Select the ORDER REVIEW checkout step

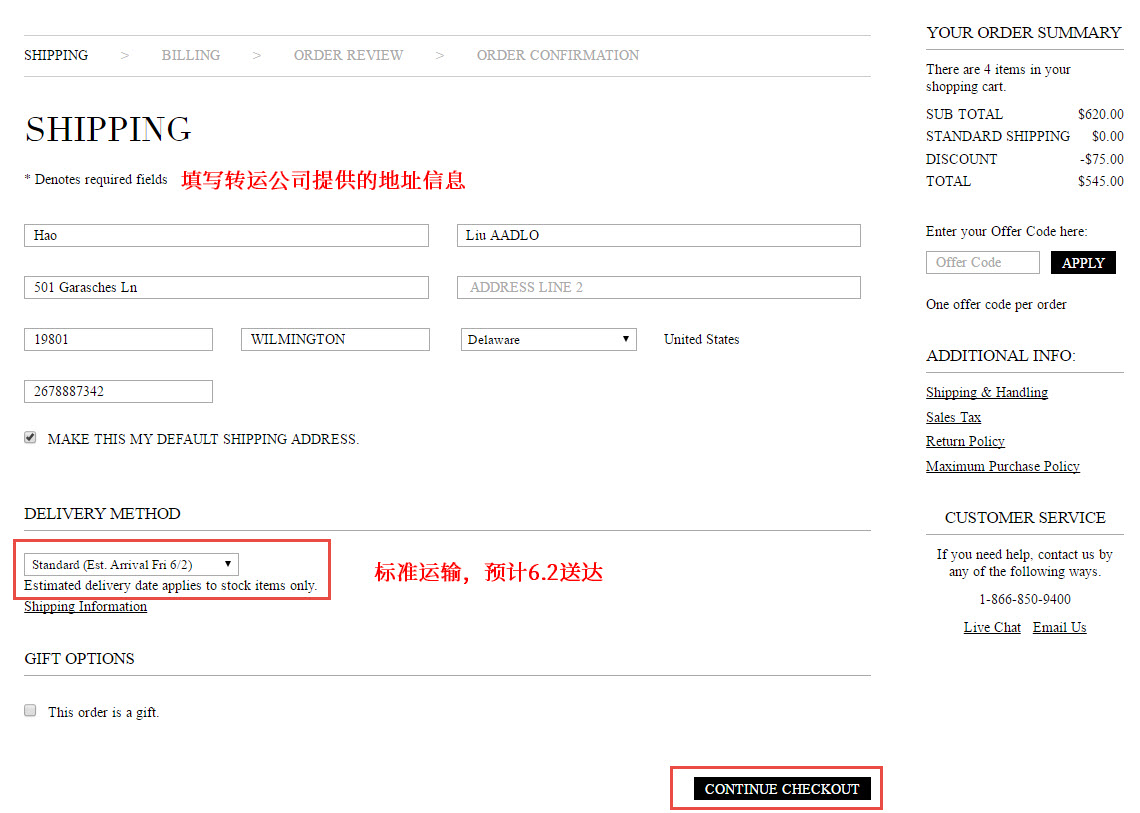coord(348,55)
